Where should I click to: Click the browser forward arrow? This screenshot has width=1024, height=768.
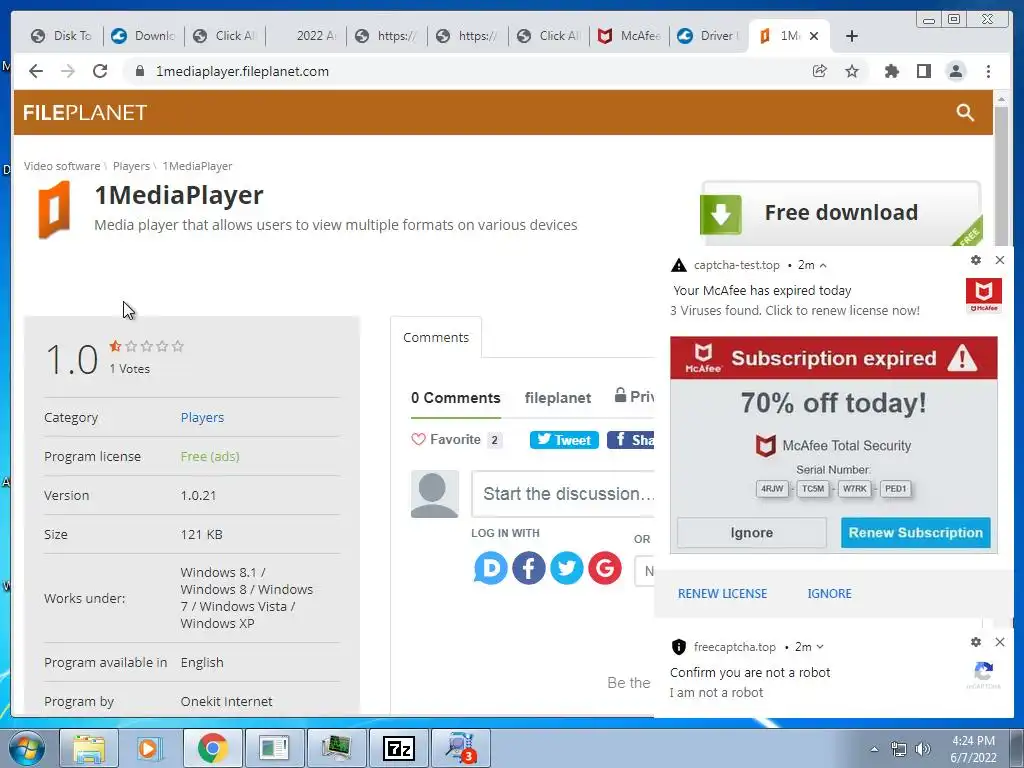pyautogui.click(x=68, y=71)
